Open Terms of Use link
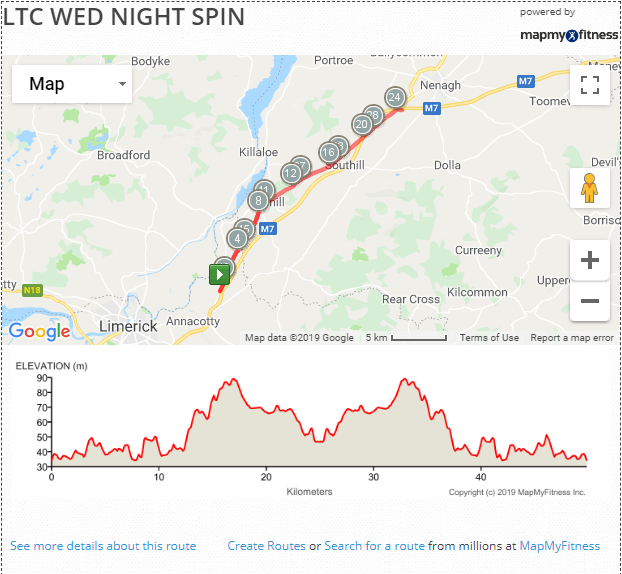Image resolution: width=622 pixels, height=574 pixels. [489, 338]
